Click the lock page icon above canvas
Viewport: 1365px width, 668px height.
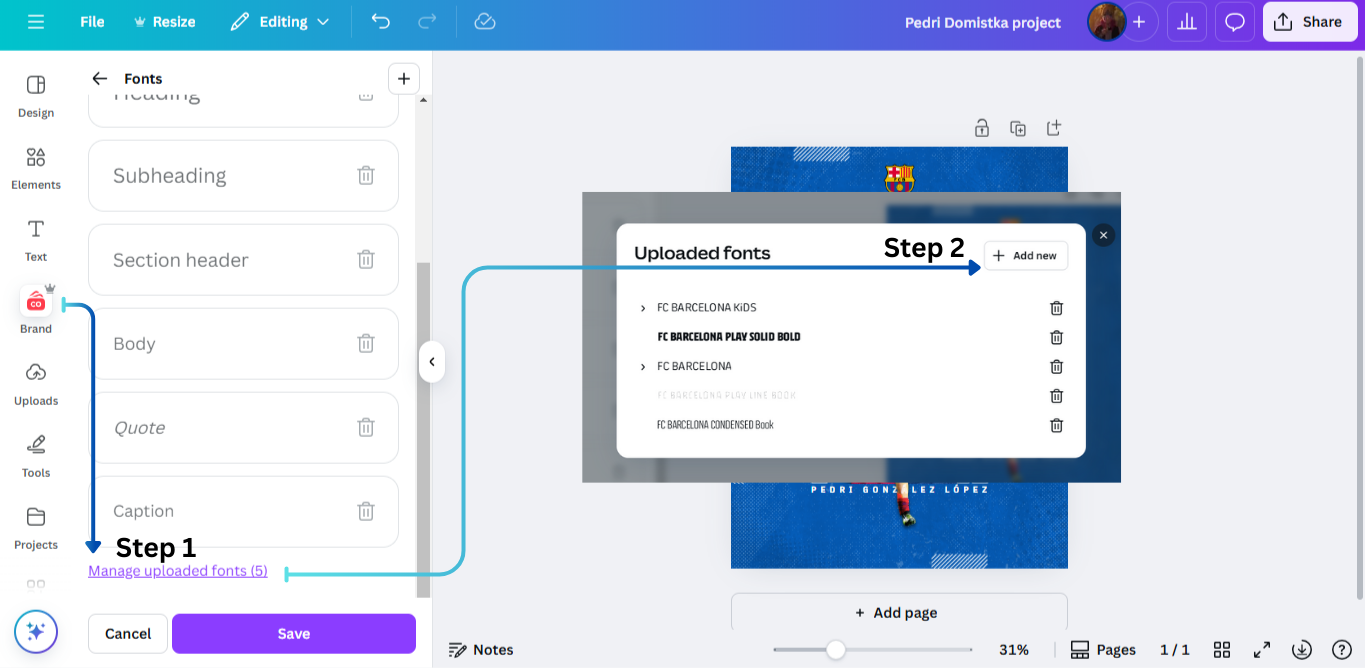tap(982, 128)
